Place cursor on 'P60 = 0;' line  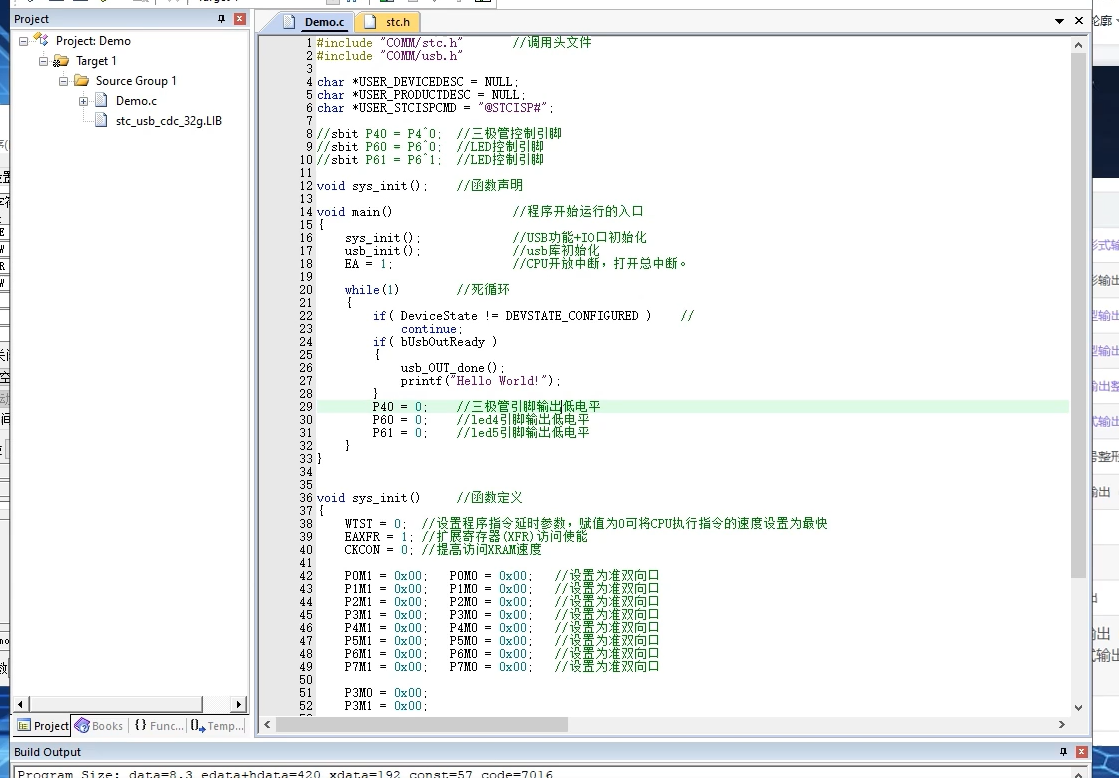tap(400, 420)
